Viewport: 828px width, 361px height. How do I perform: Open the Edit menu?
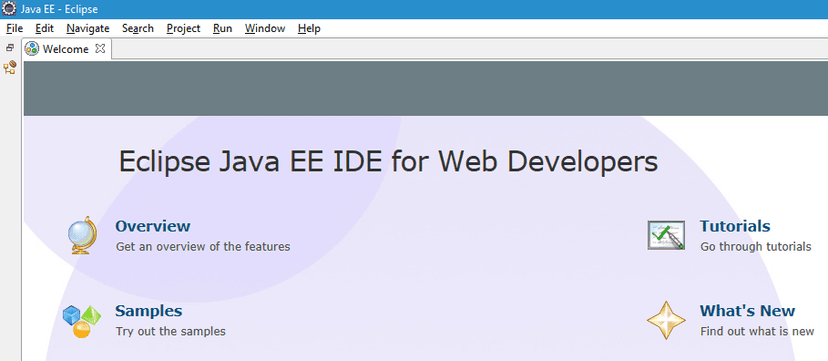click(44, 28)
